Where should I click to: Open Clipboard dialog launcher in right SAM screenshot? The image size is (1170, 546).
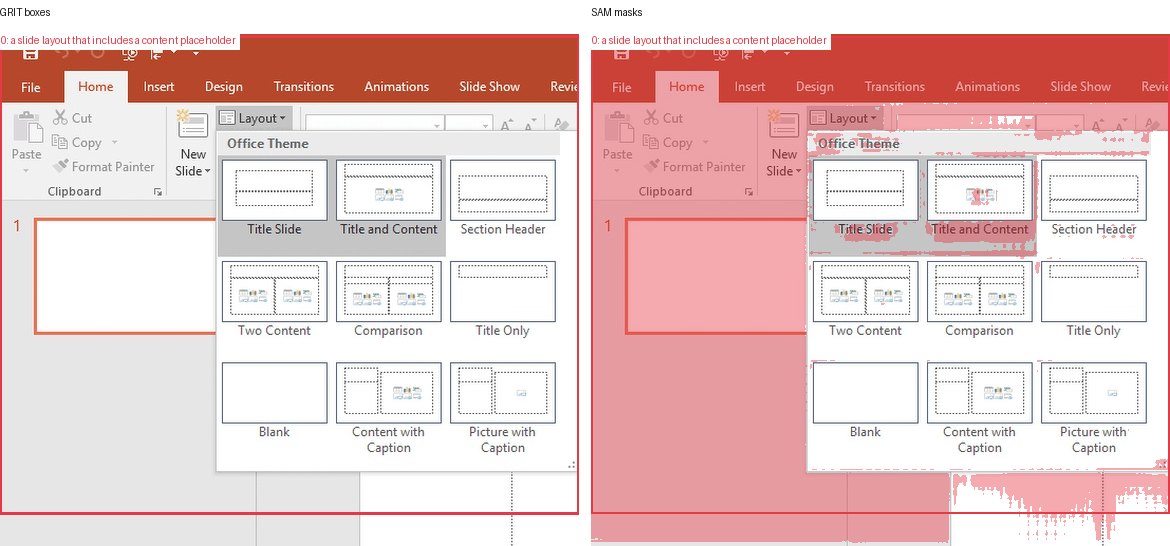(x=748, y=192)
